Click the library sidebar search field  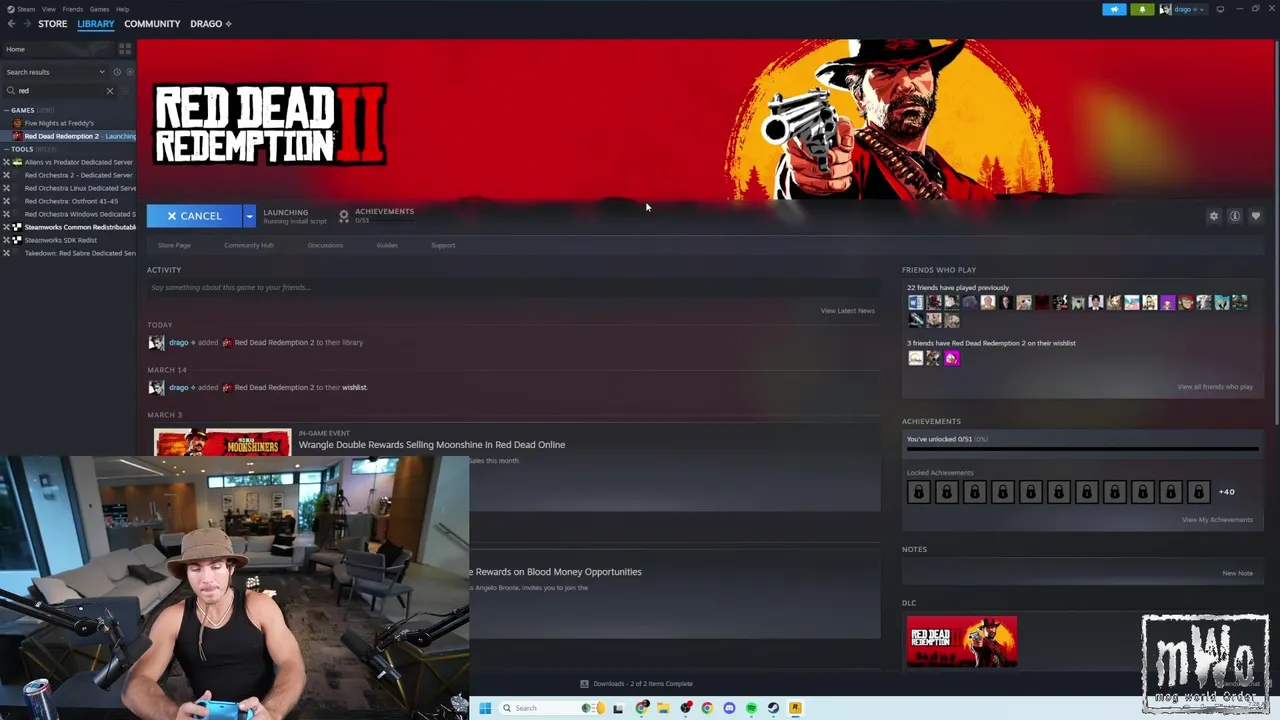[x=58, y=91]
